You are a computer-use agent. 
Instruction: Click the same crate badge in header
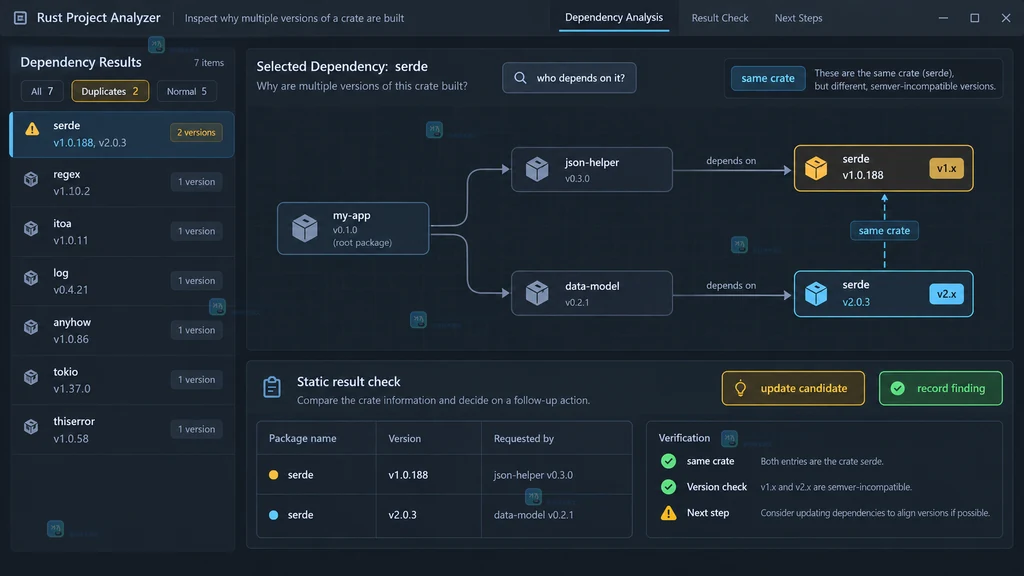coord(768,78)
